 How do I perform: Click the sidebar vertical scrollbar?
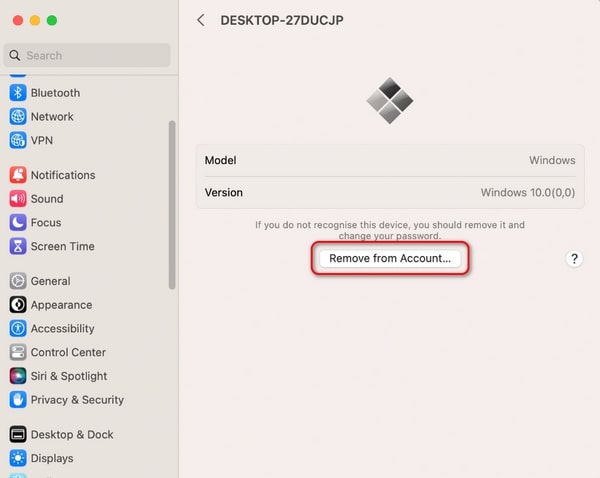click(172, 205)
